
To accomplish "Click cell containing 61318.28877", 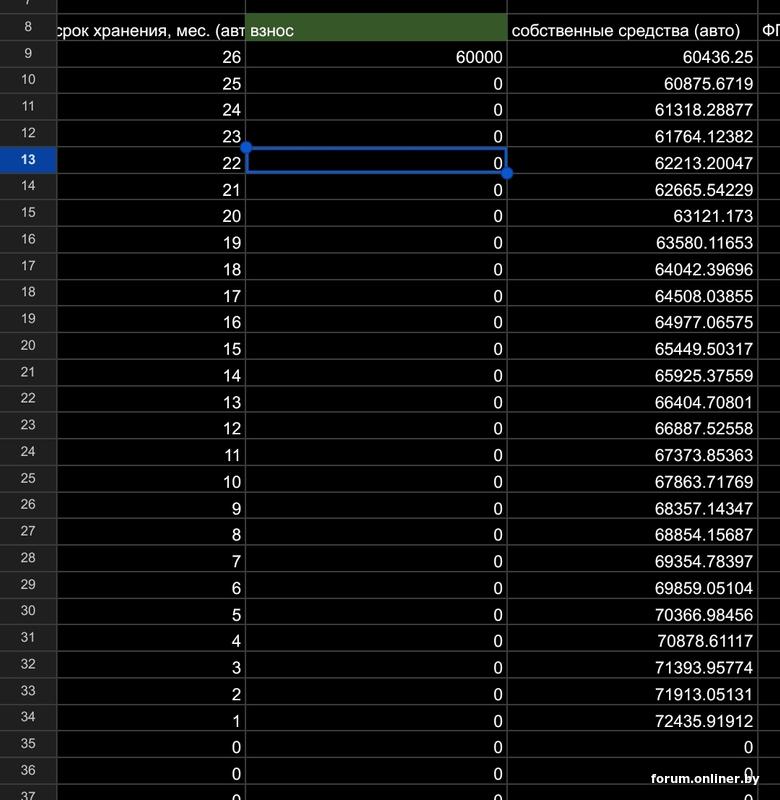I will coord(632,107).
